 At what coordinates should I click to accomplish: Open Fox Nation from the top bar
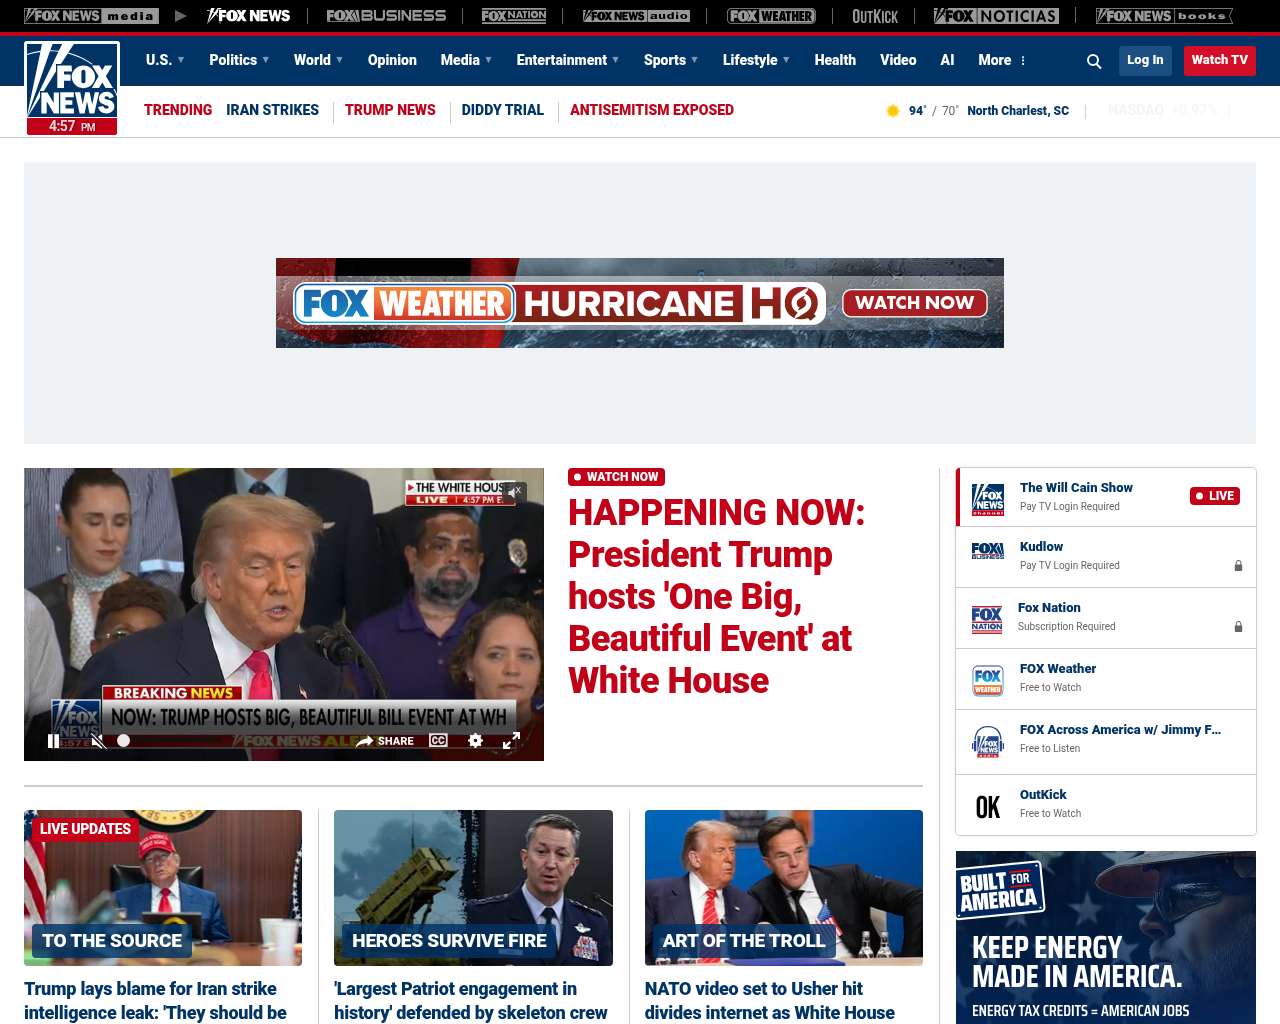pos(514,16)
